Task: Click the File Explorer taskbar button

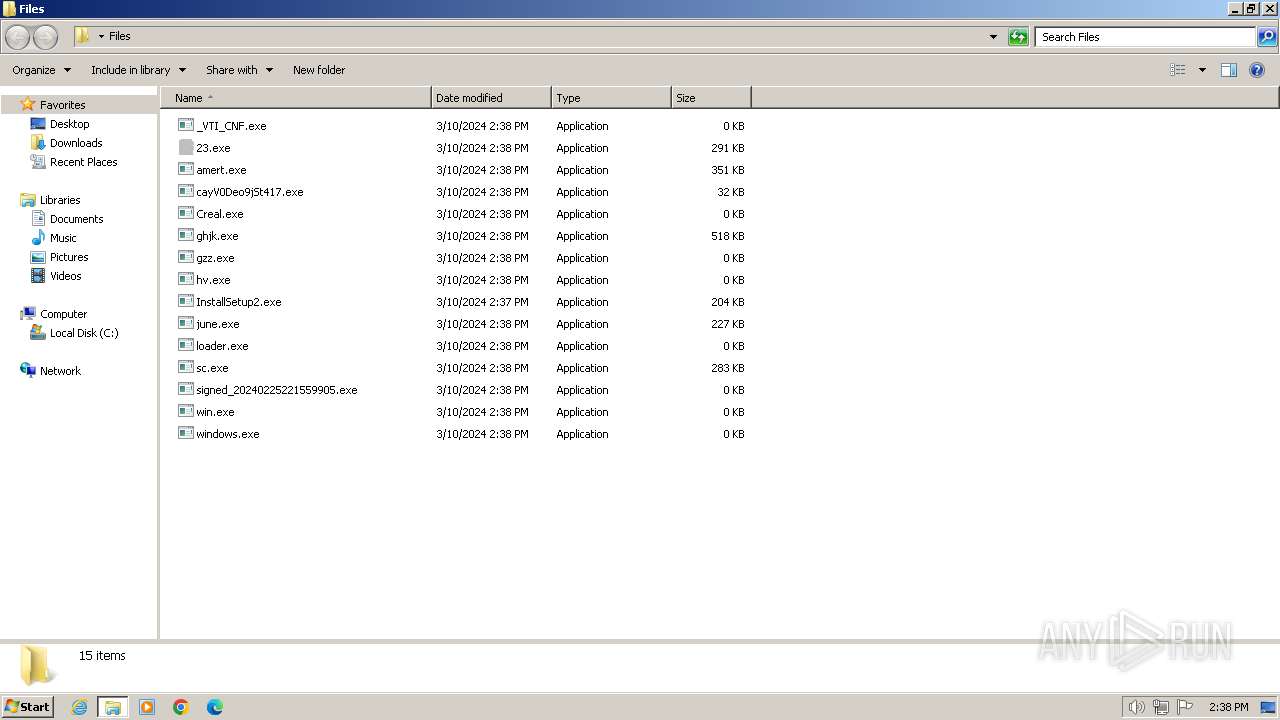Action: coord(113,707)
